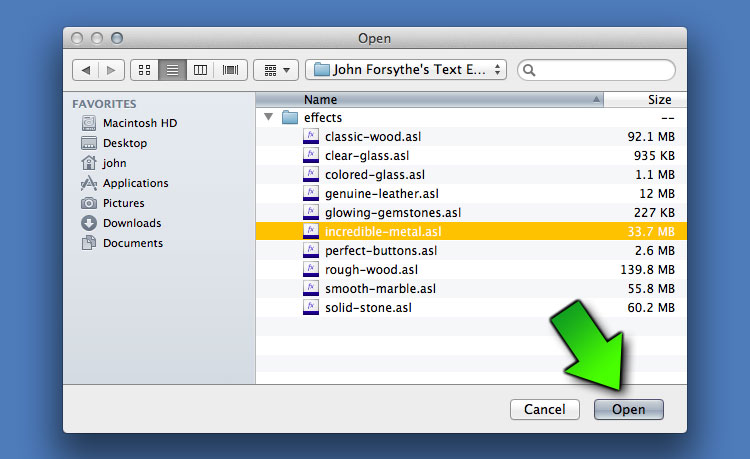Viewport: 750px width, 459px height.
Task: Click the file icon of glowing-gemstones.asl
Action: tap(311, 212)
